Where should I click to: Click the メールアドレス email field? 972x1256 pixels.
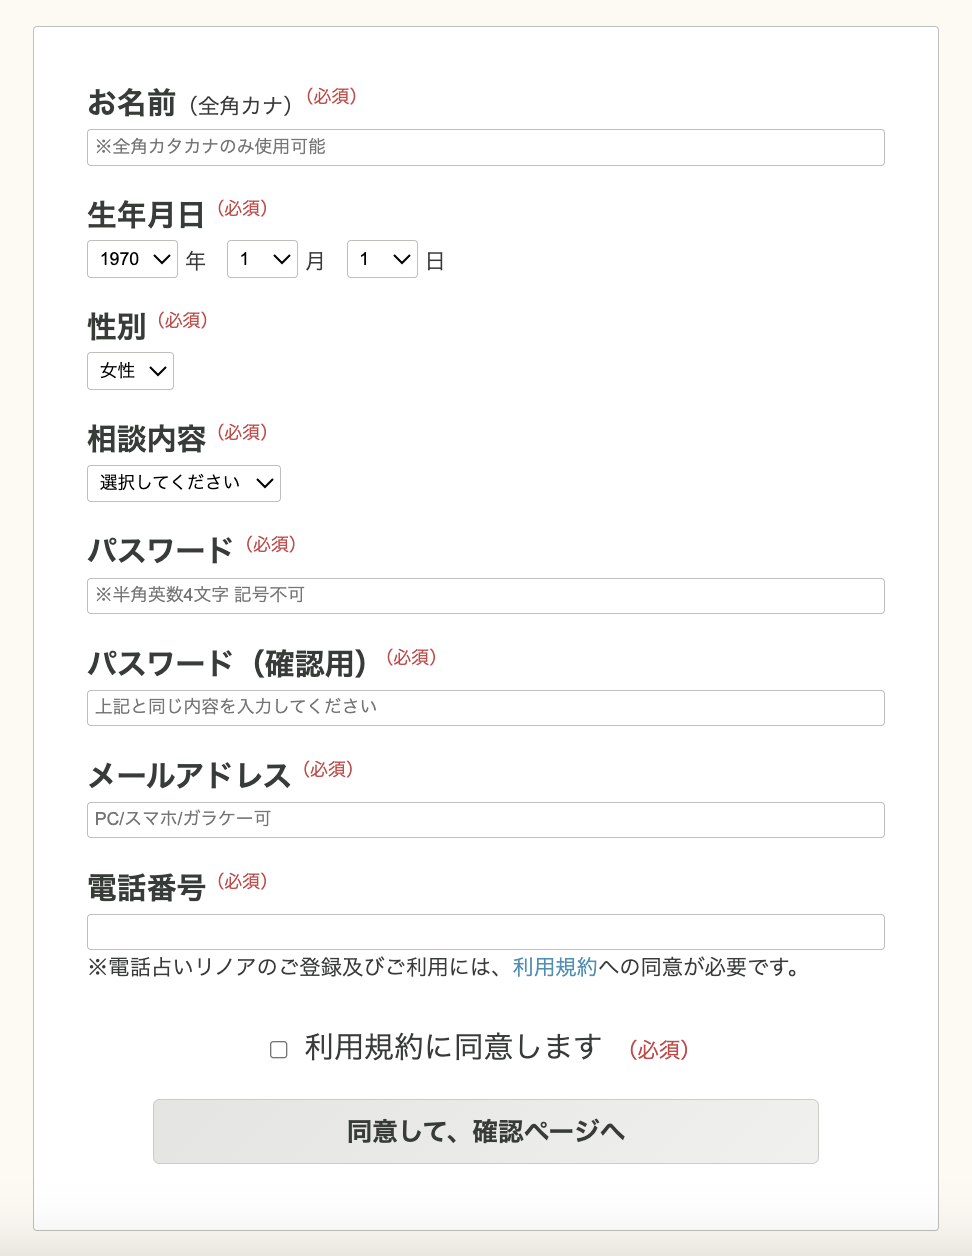[485, 819]
